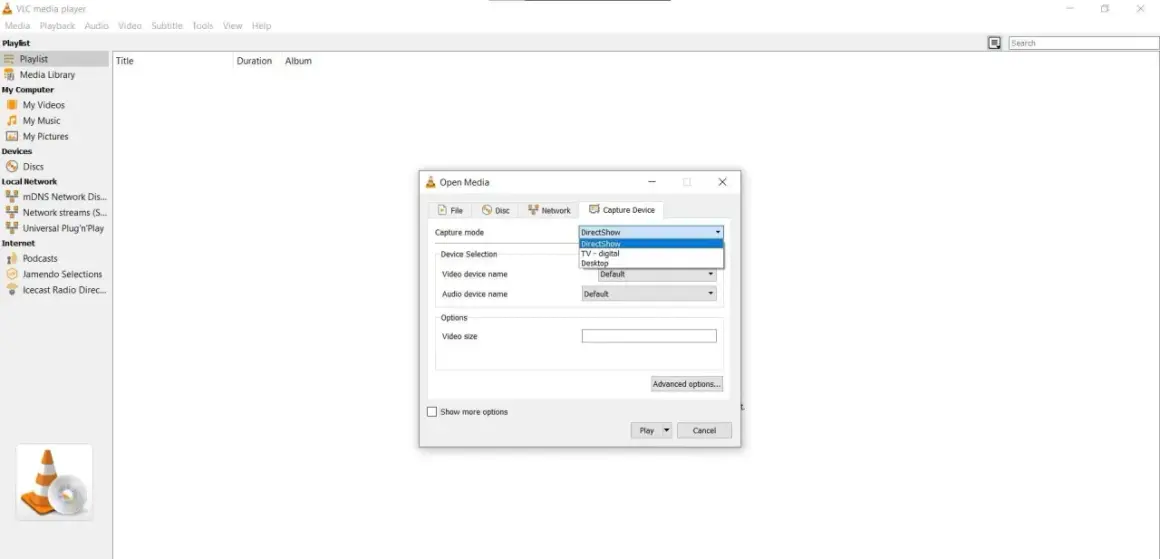Sort playlist by Album column header
The image size is (1160, 559).
click(298, 61)
